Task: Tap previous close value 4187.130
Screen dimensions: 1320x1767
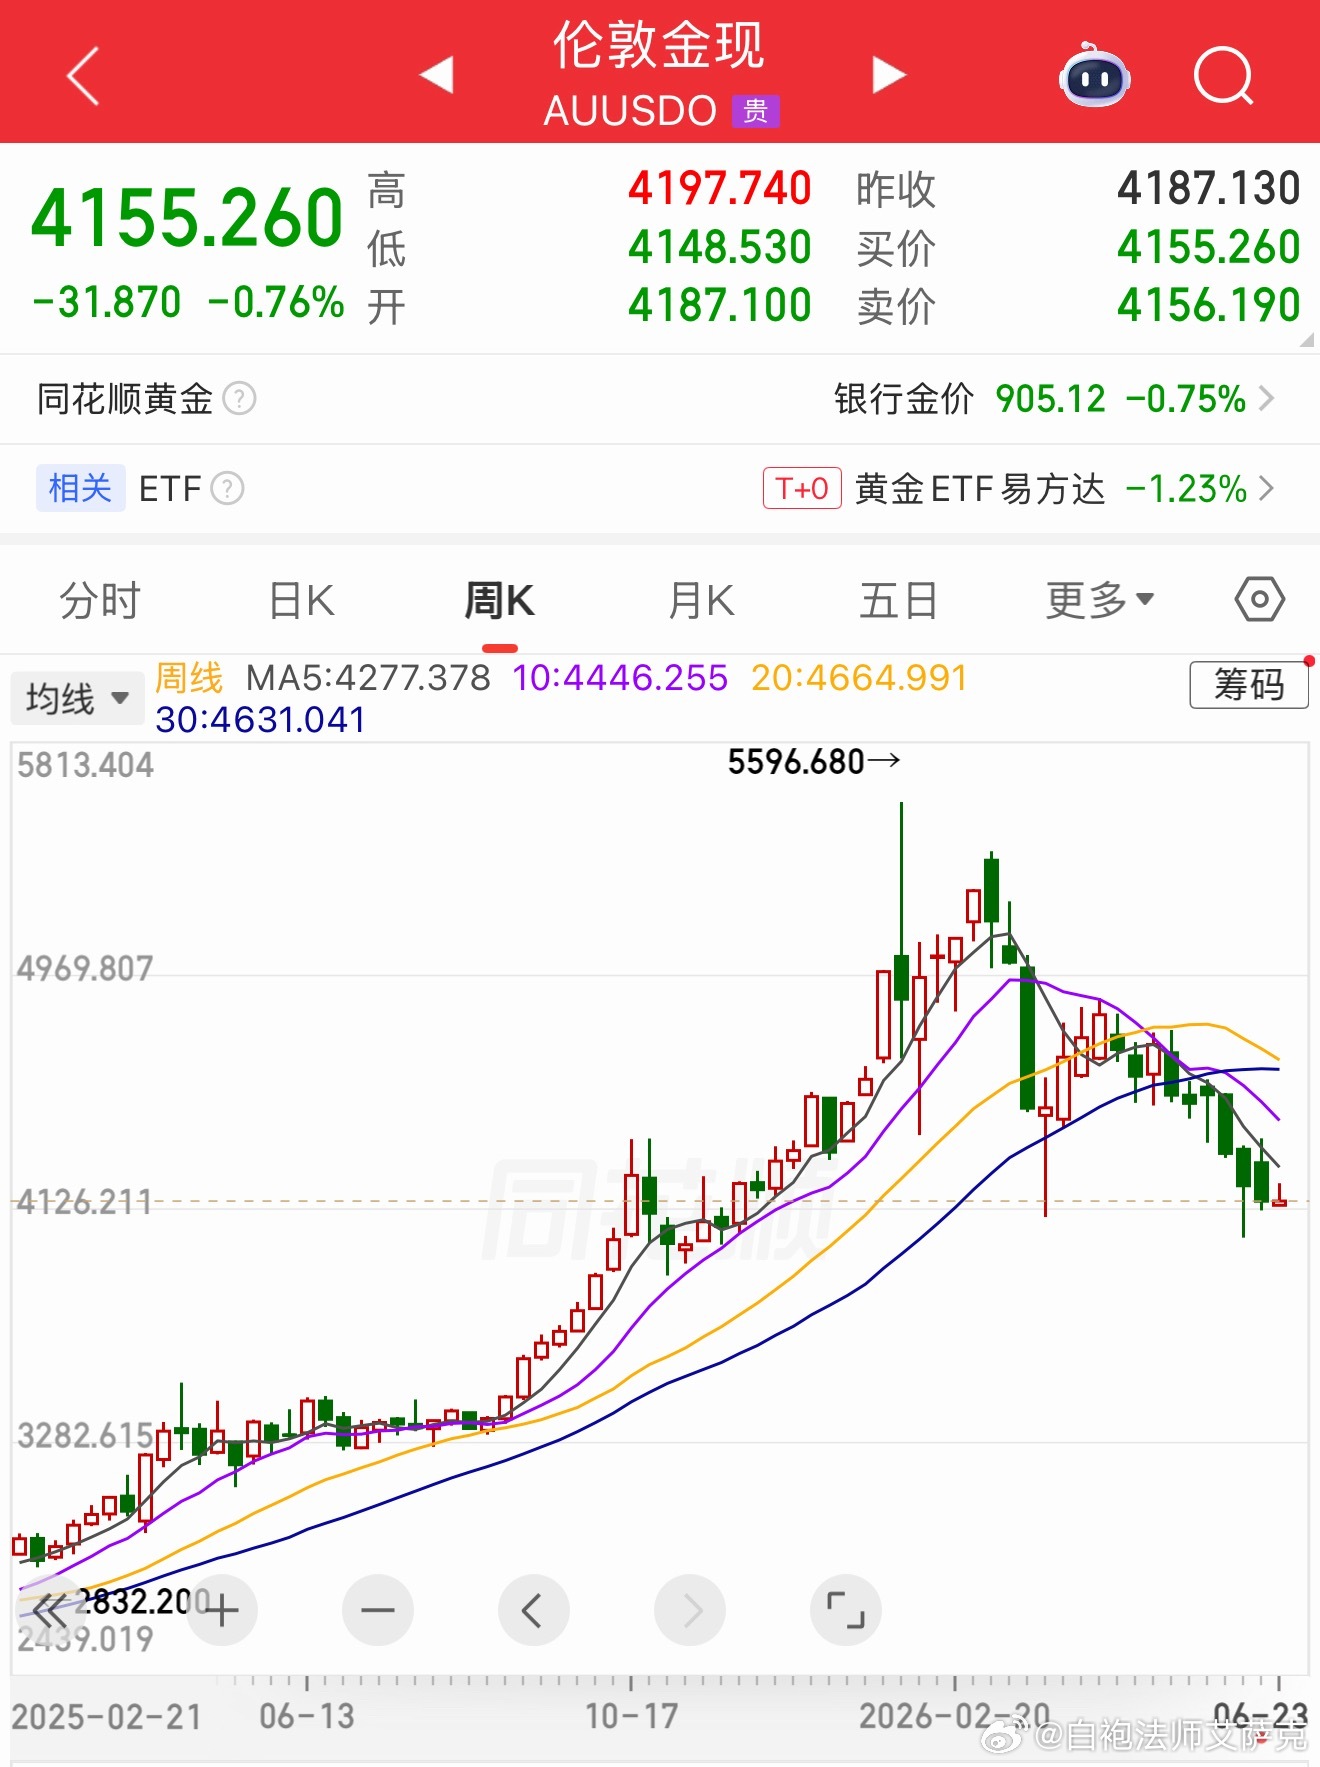Action: [x=1208, y=189]
